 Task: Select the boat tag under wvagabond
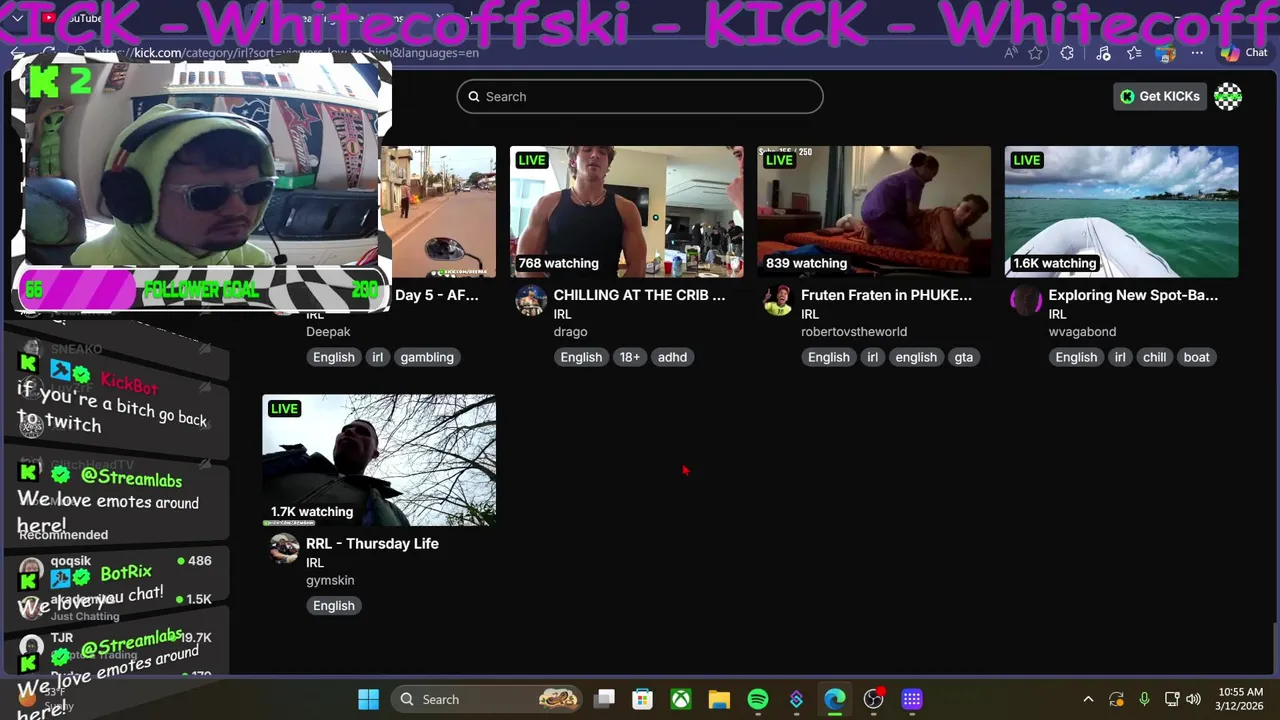[1196, 357]
